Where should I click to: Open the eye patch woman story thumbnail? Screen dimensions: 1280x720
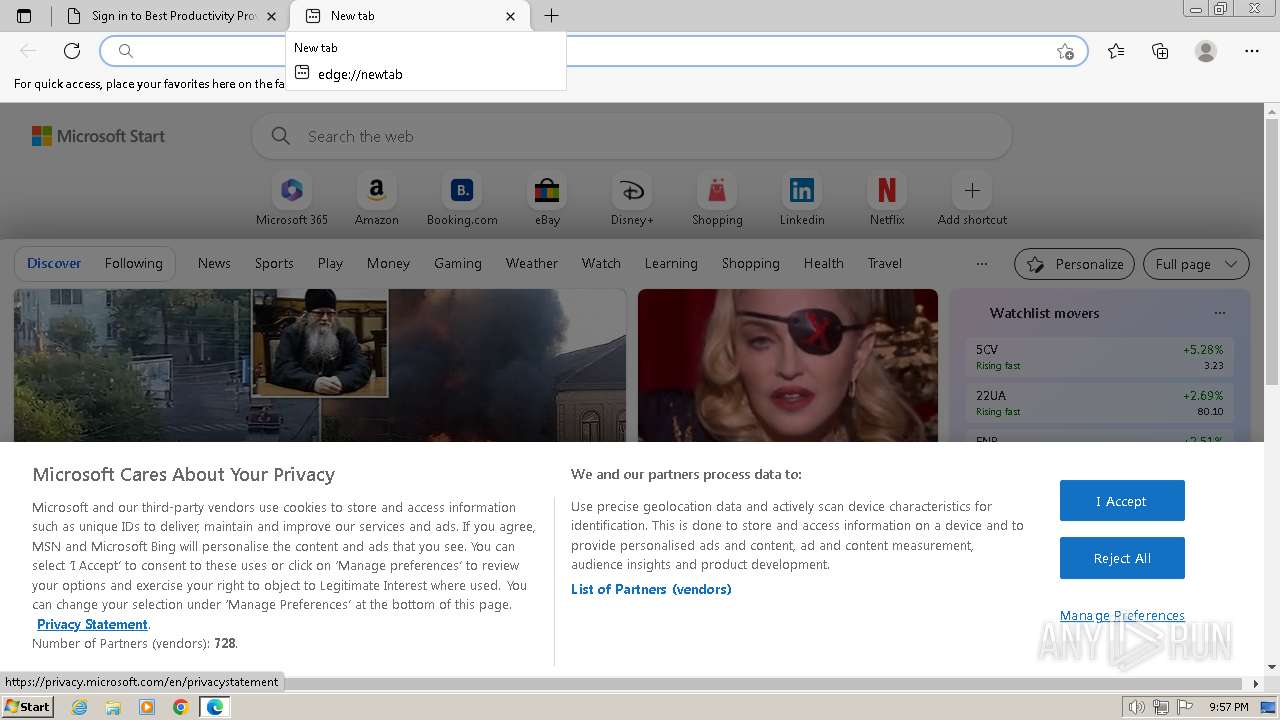pyautogui.click(x=788, y=365)
